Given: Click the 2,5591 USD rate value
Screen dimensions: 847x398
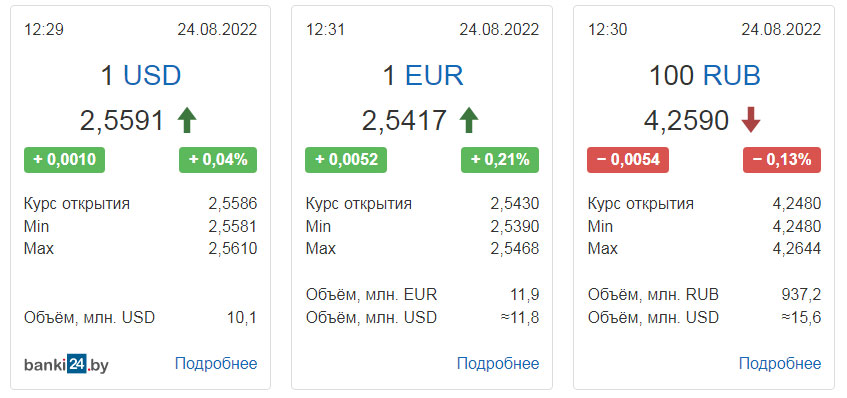Looking at the screenshot, I should (x=122, y=121).
